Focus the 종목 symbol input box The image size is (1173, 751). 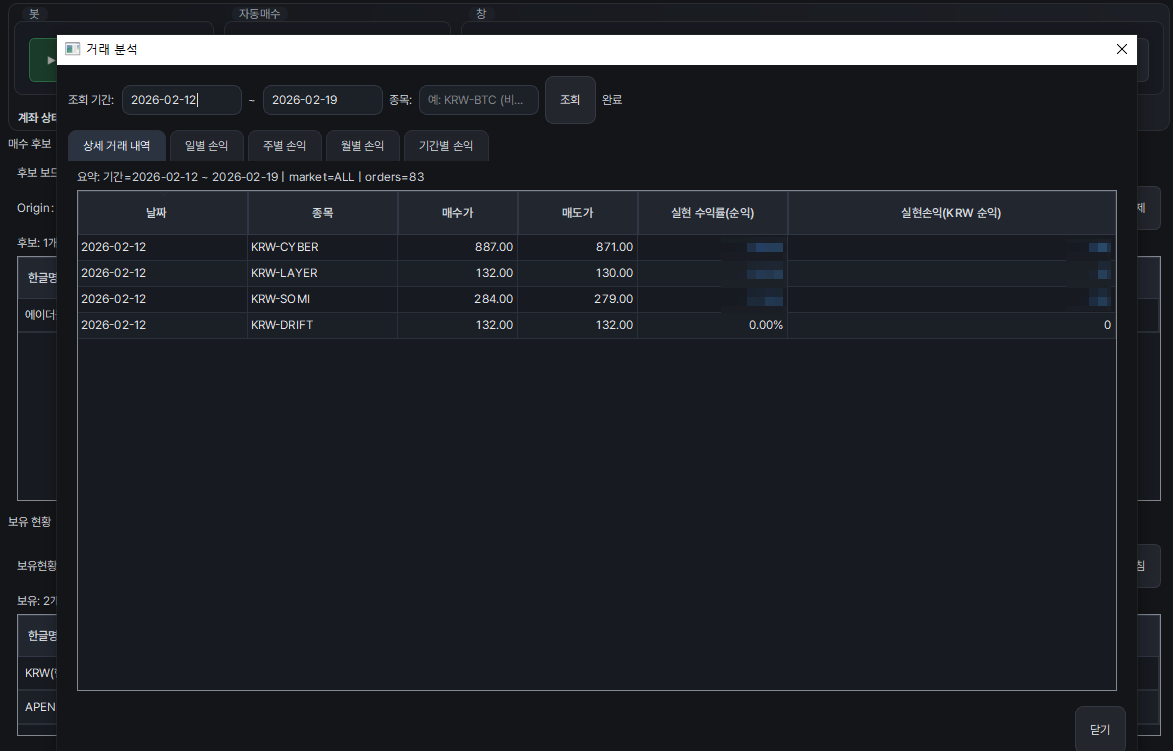(x=478, y=100)
